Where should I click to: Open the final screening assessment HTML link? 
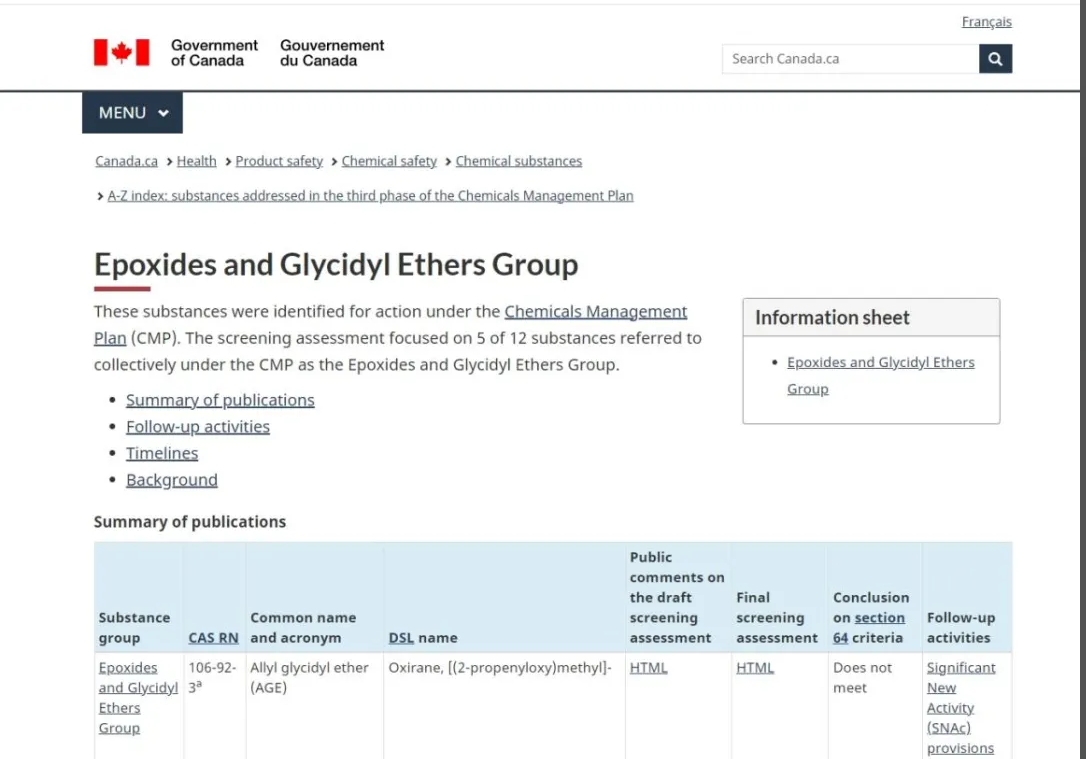point(754,668)
